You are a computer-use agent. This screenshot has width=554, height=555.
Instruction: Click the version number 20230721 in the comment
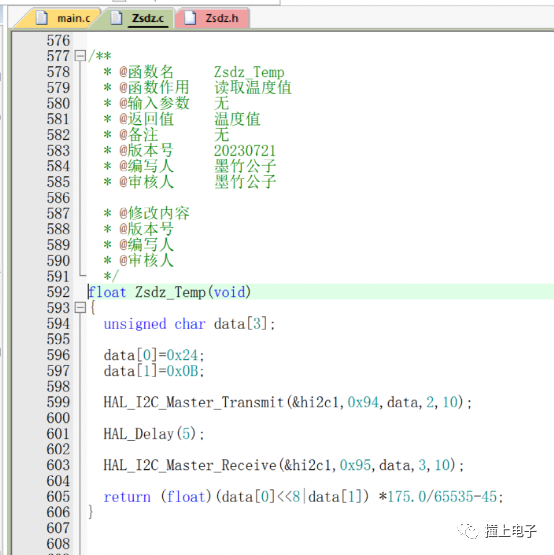(x=245, y=151)
